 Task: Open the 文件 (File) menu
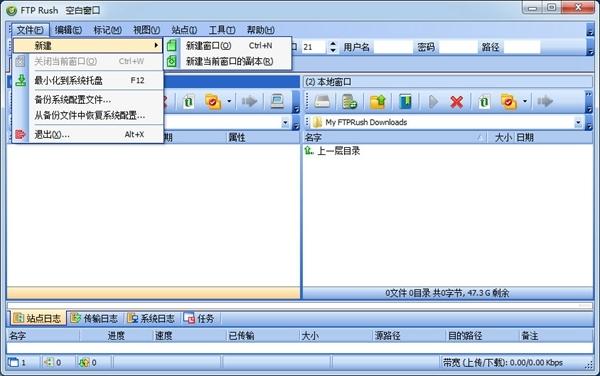[x=30, y=30]
